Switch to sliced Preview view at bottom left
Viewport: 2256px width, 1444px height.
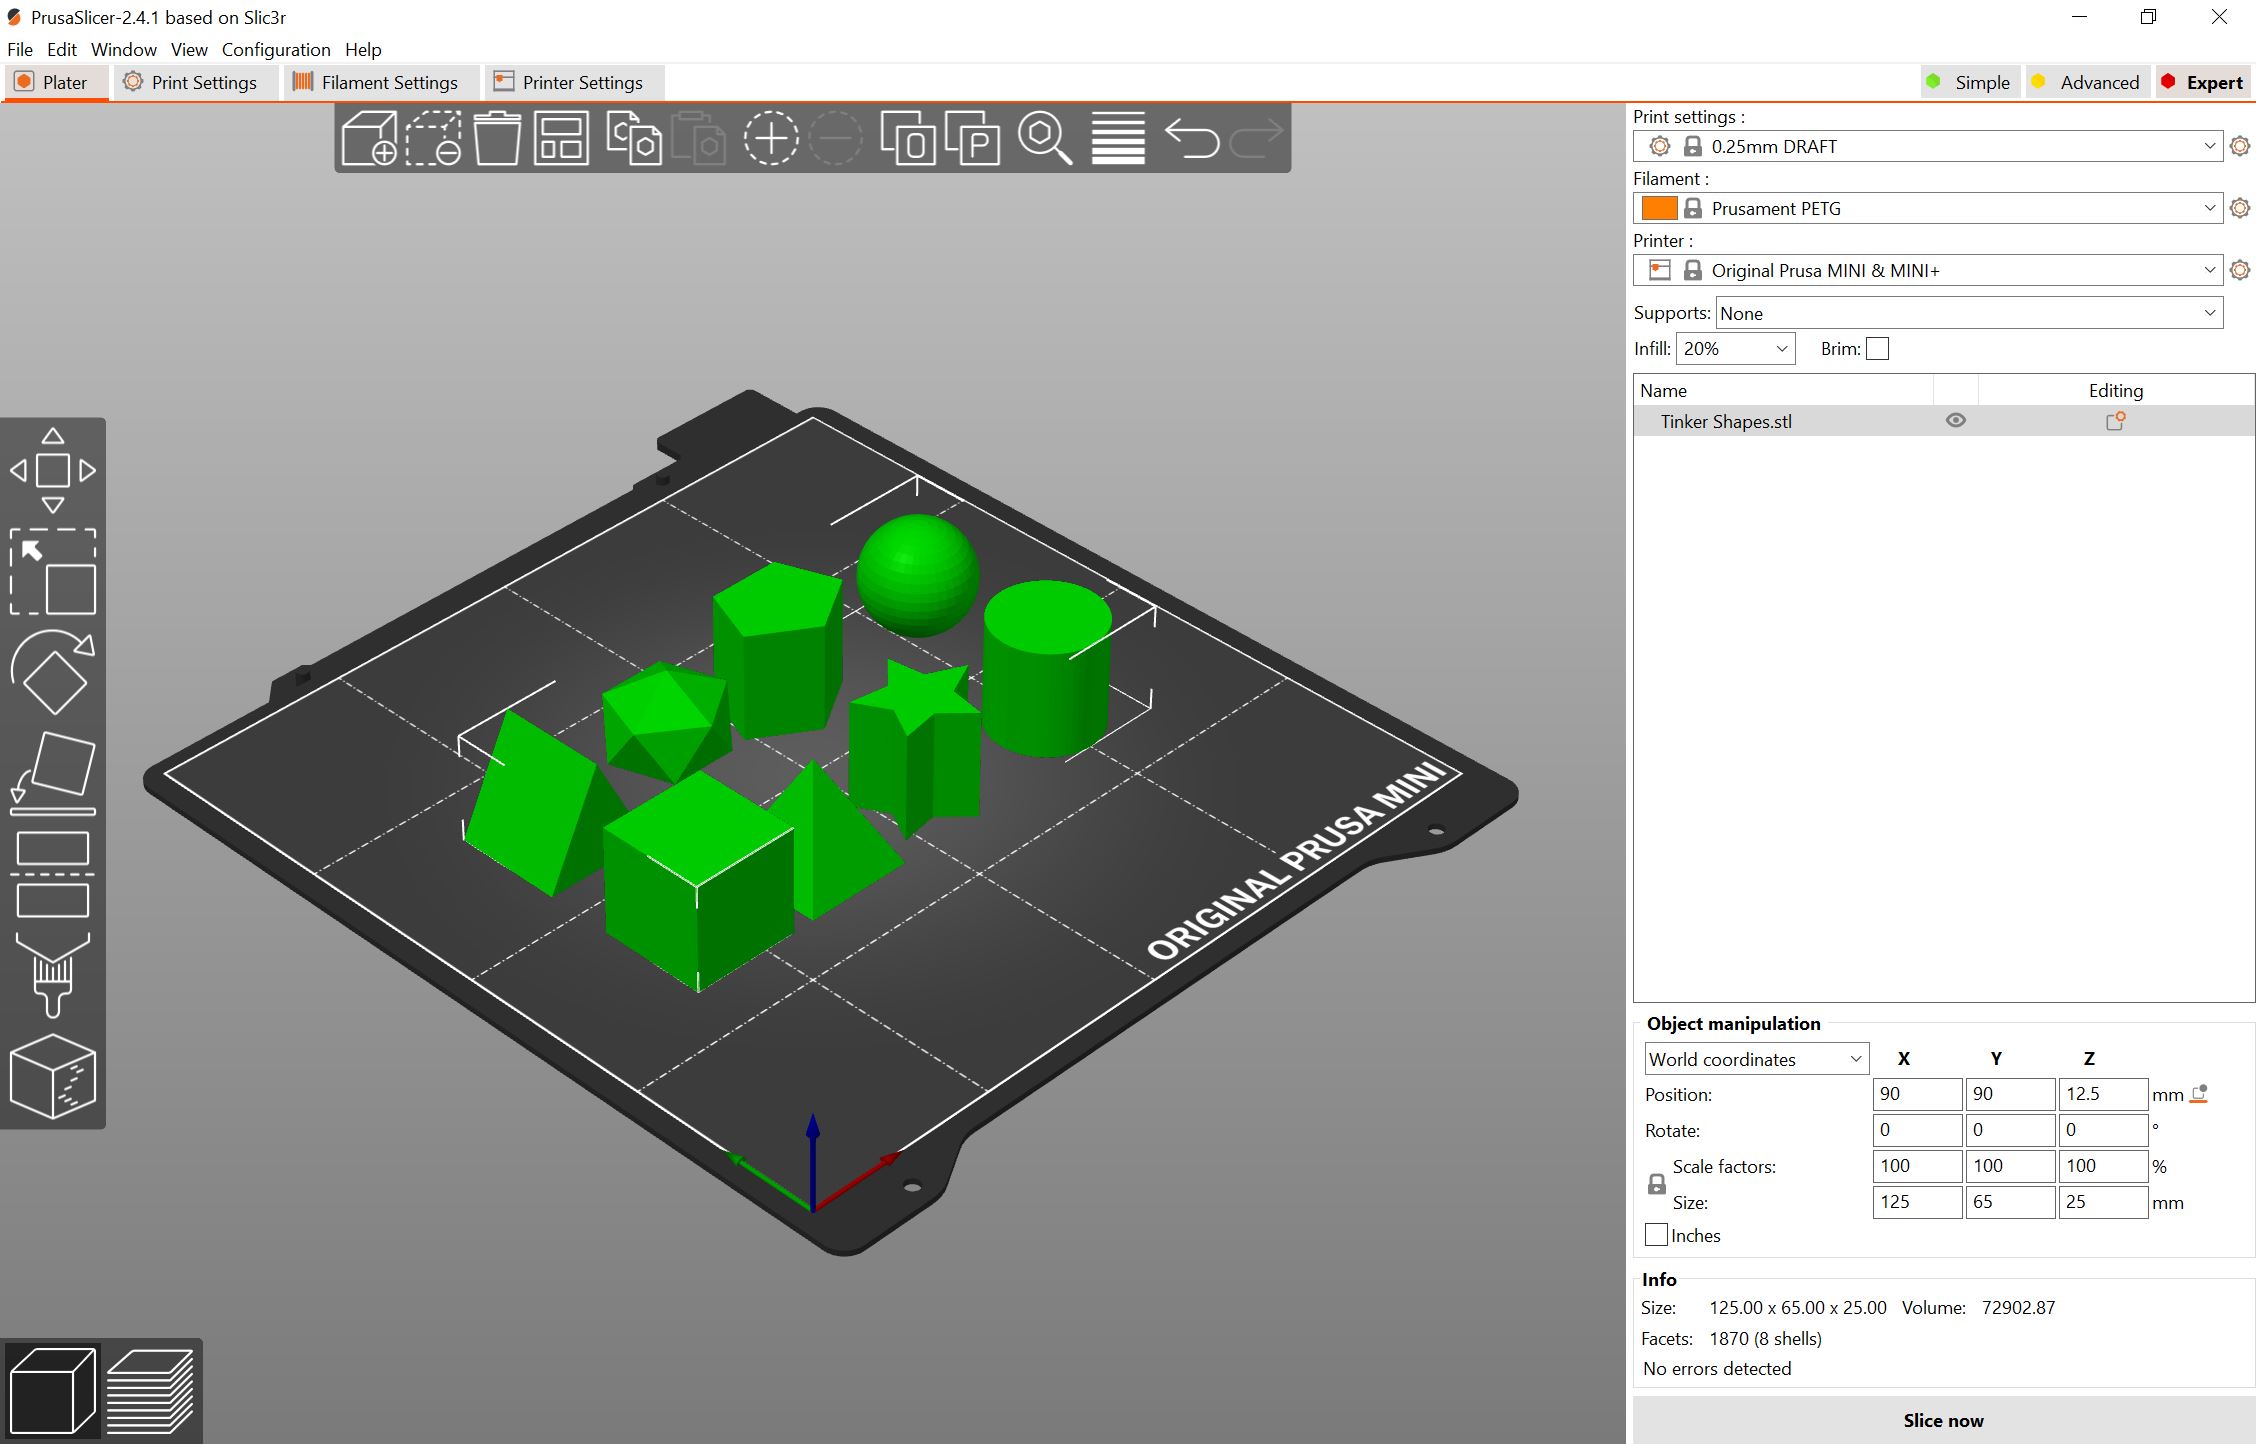(150, 1390)
